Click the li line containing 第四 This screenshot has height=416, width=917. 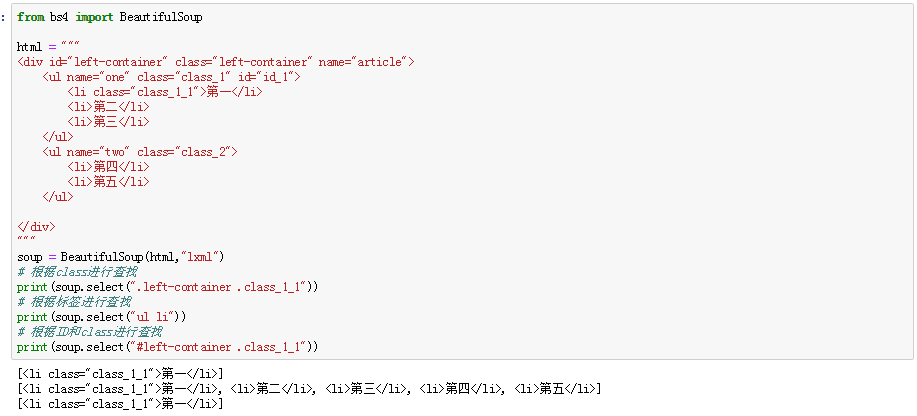point(108,167)
